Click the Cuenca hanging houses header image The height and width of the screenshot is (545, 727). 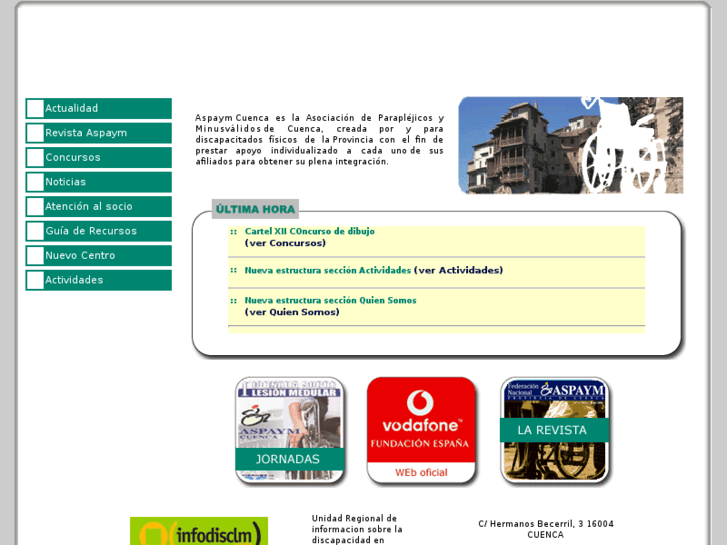click(x=571, y=145)
